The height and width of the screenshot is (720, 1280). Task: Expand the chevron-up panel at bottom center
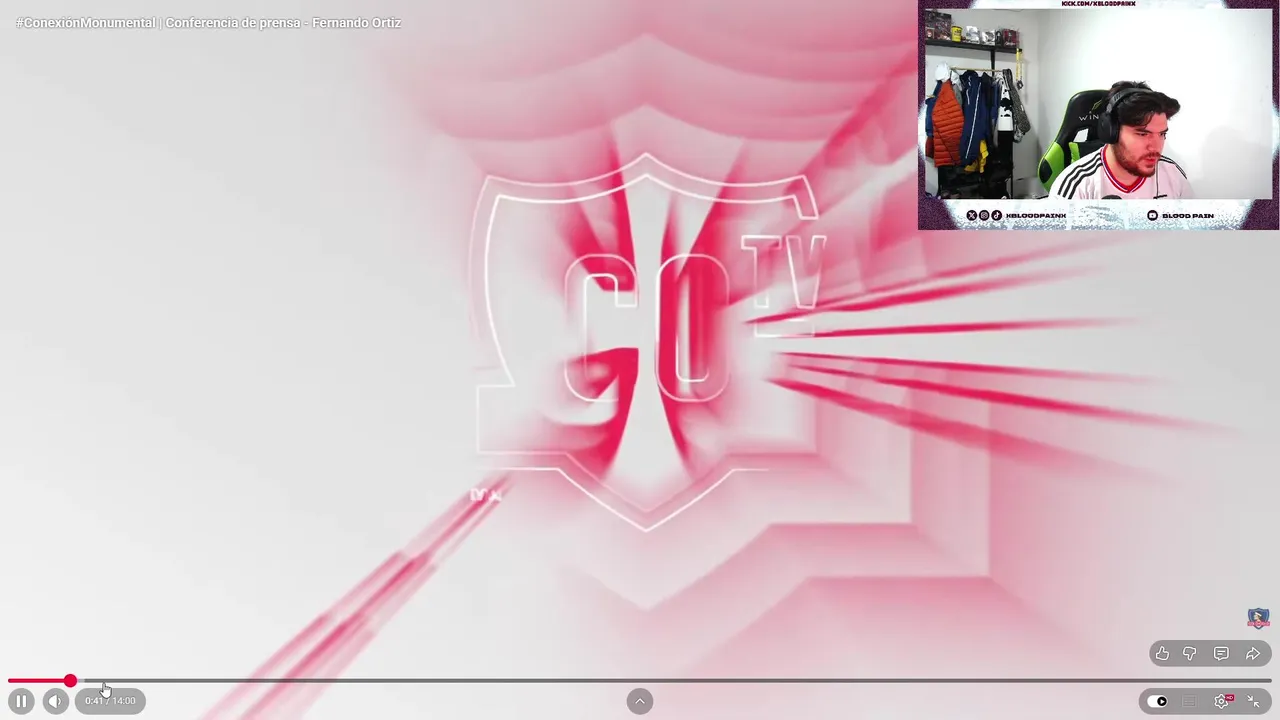pos(640,701)
